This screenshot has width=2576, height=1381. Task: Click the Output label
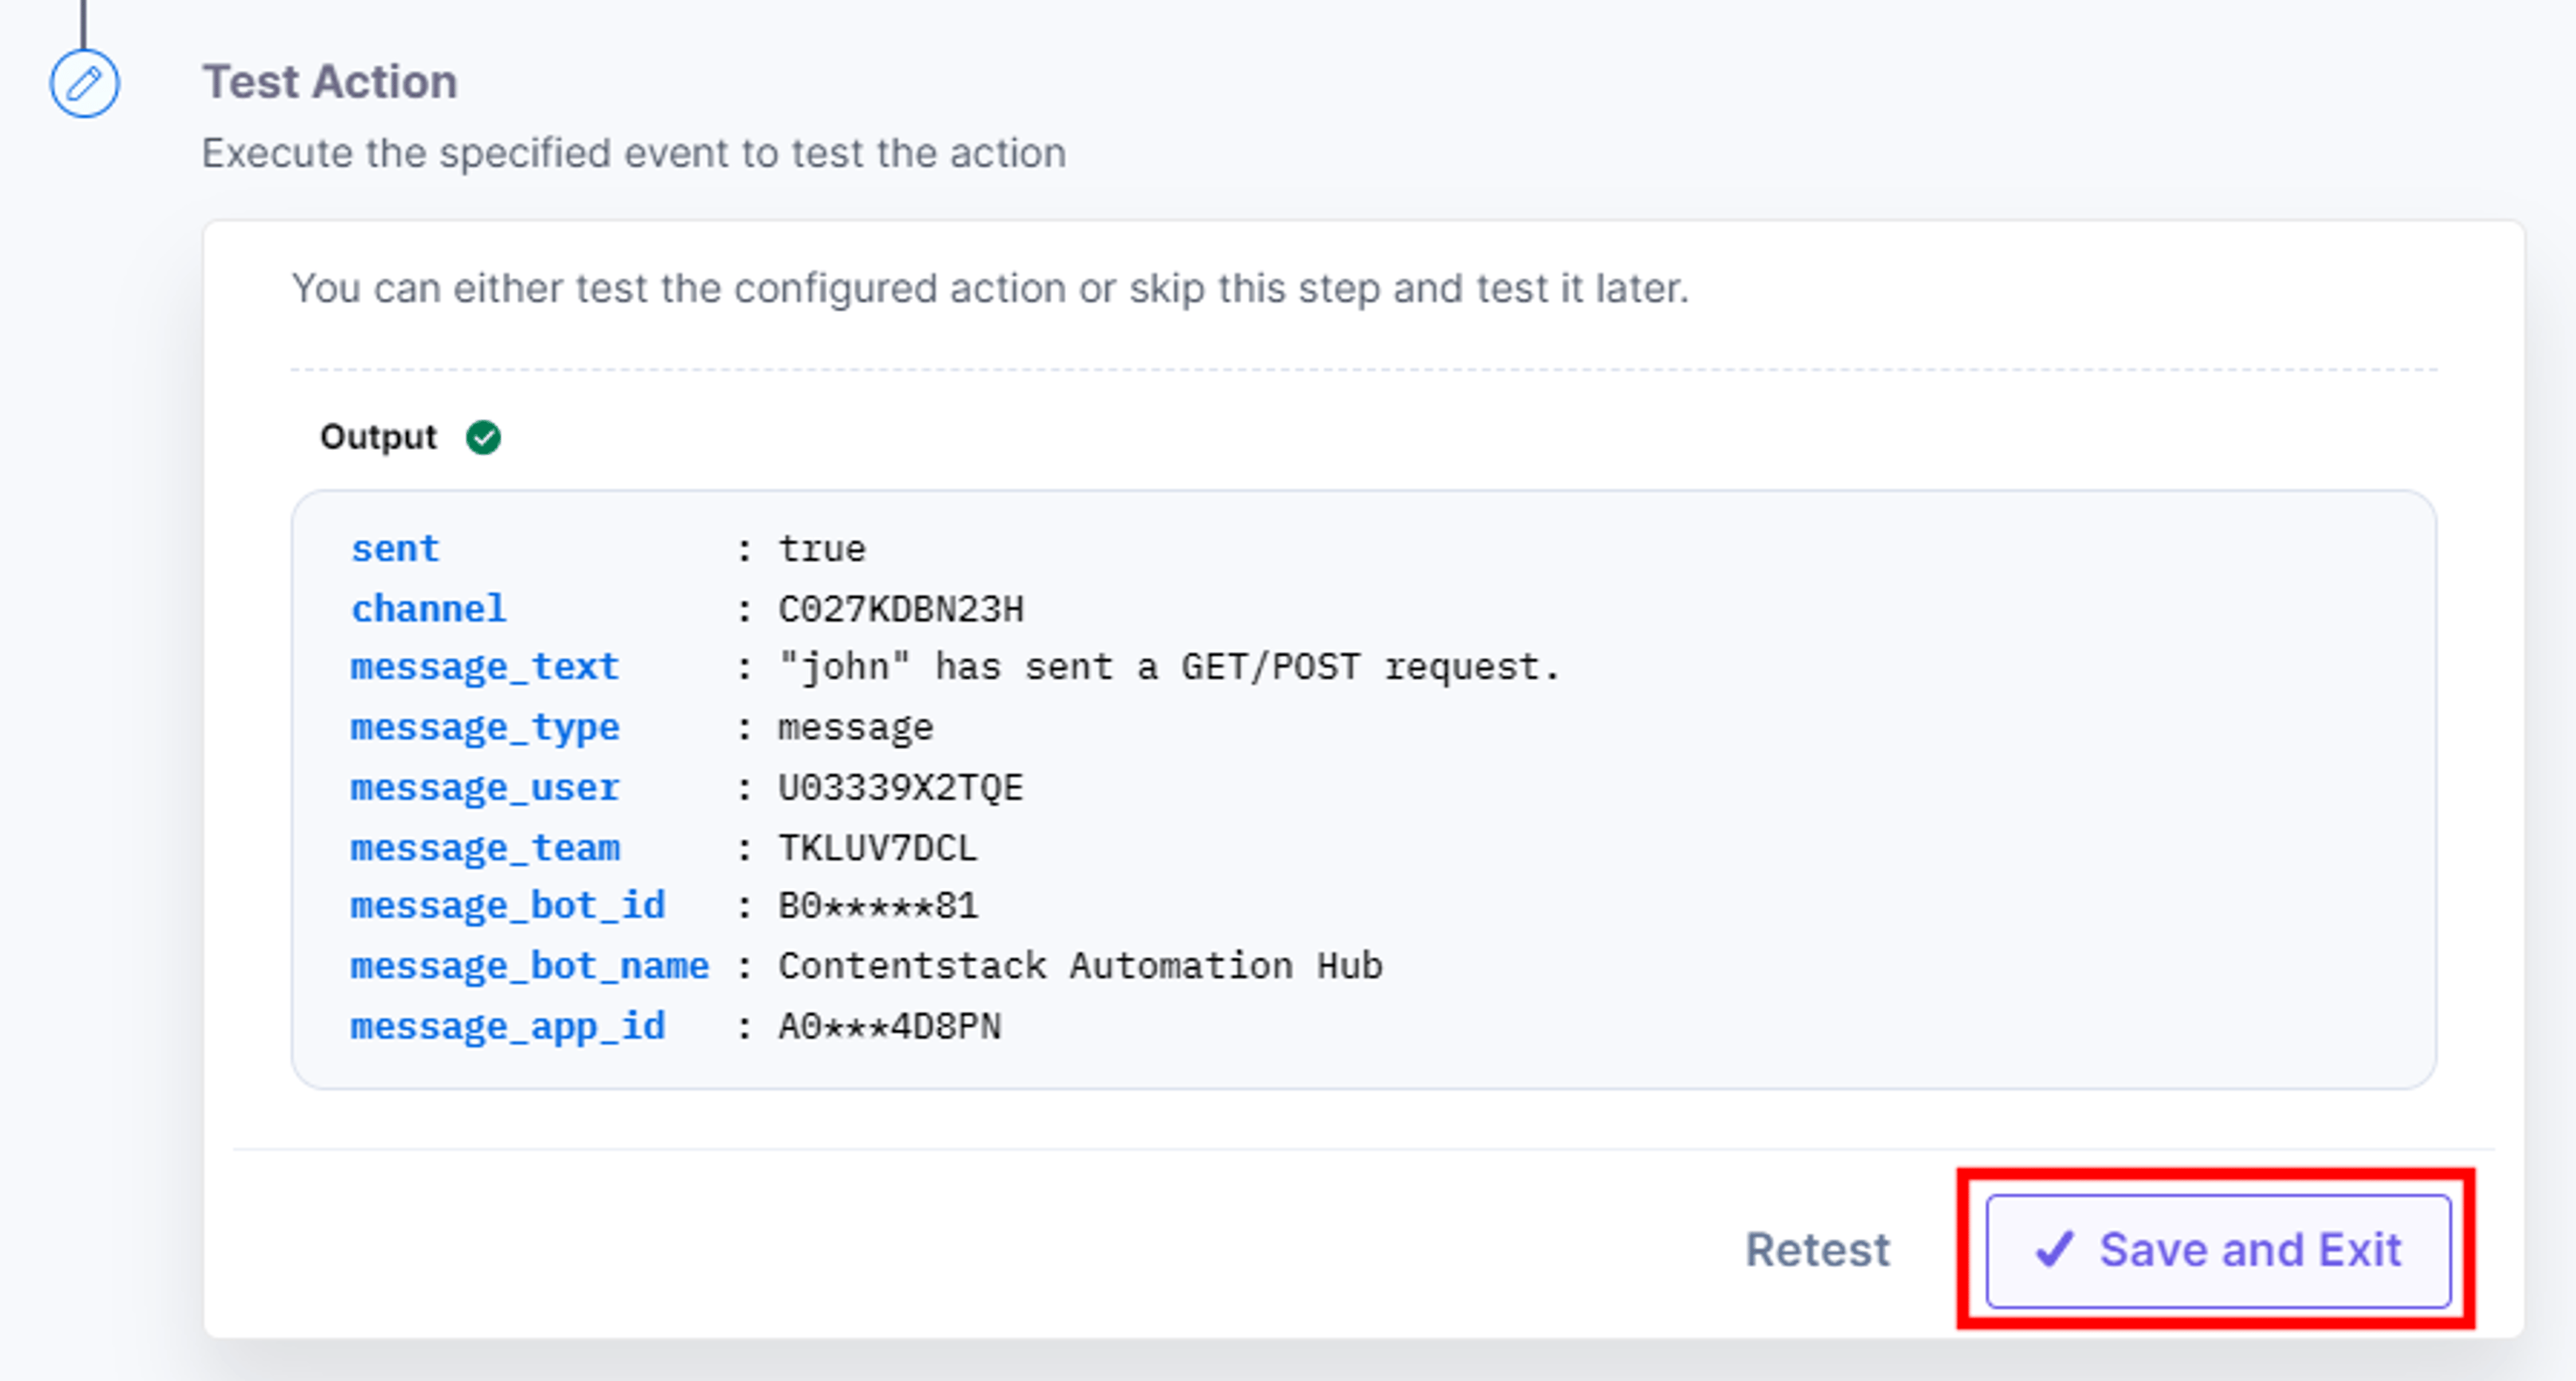[x=378, y=437]
